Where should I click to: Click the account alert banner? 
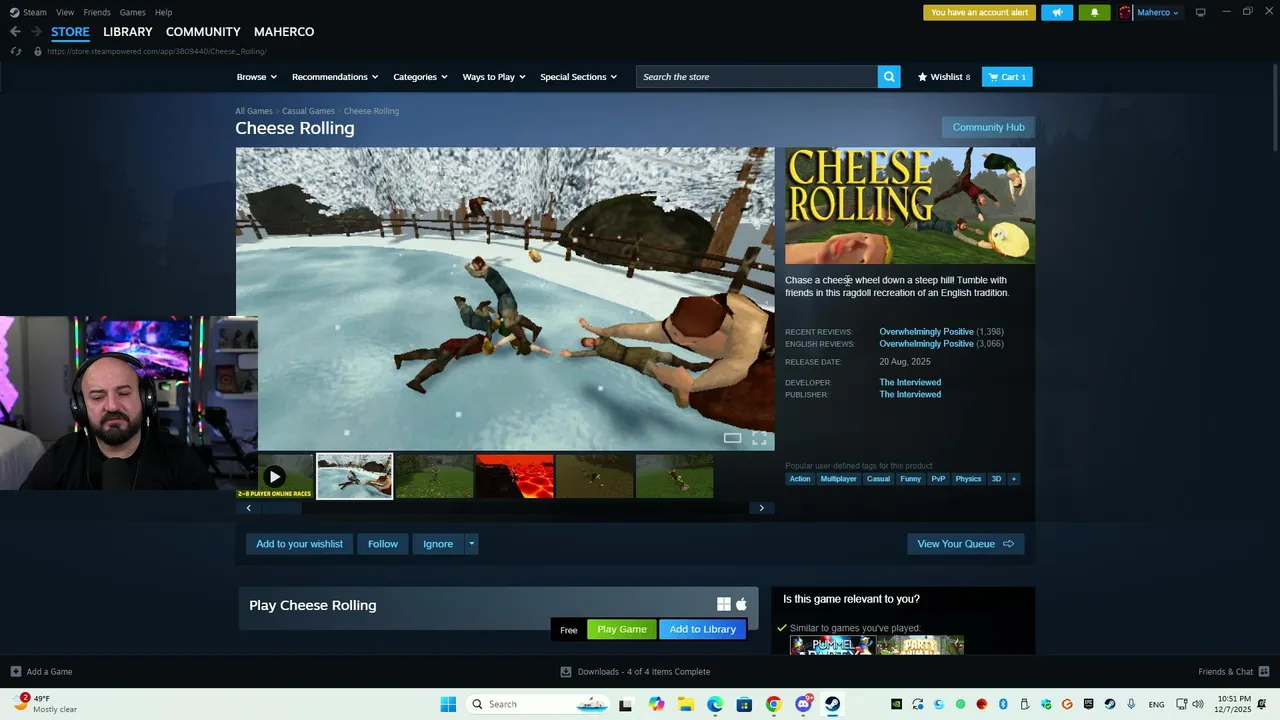(x=979, y=13)
